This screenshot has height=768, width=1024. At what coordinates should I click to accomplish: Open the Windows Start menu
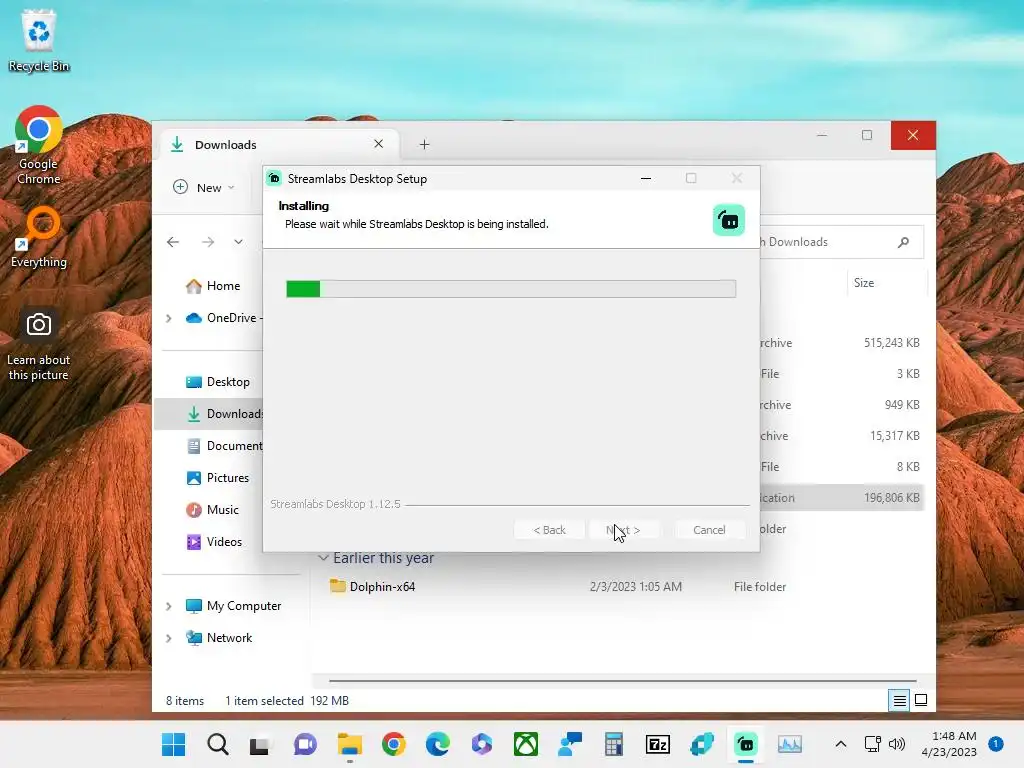click(174, 744)
